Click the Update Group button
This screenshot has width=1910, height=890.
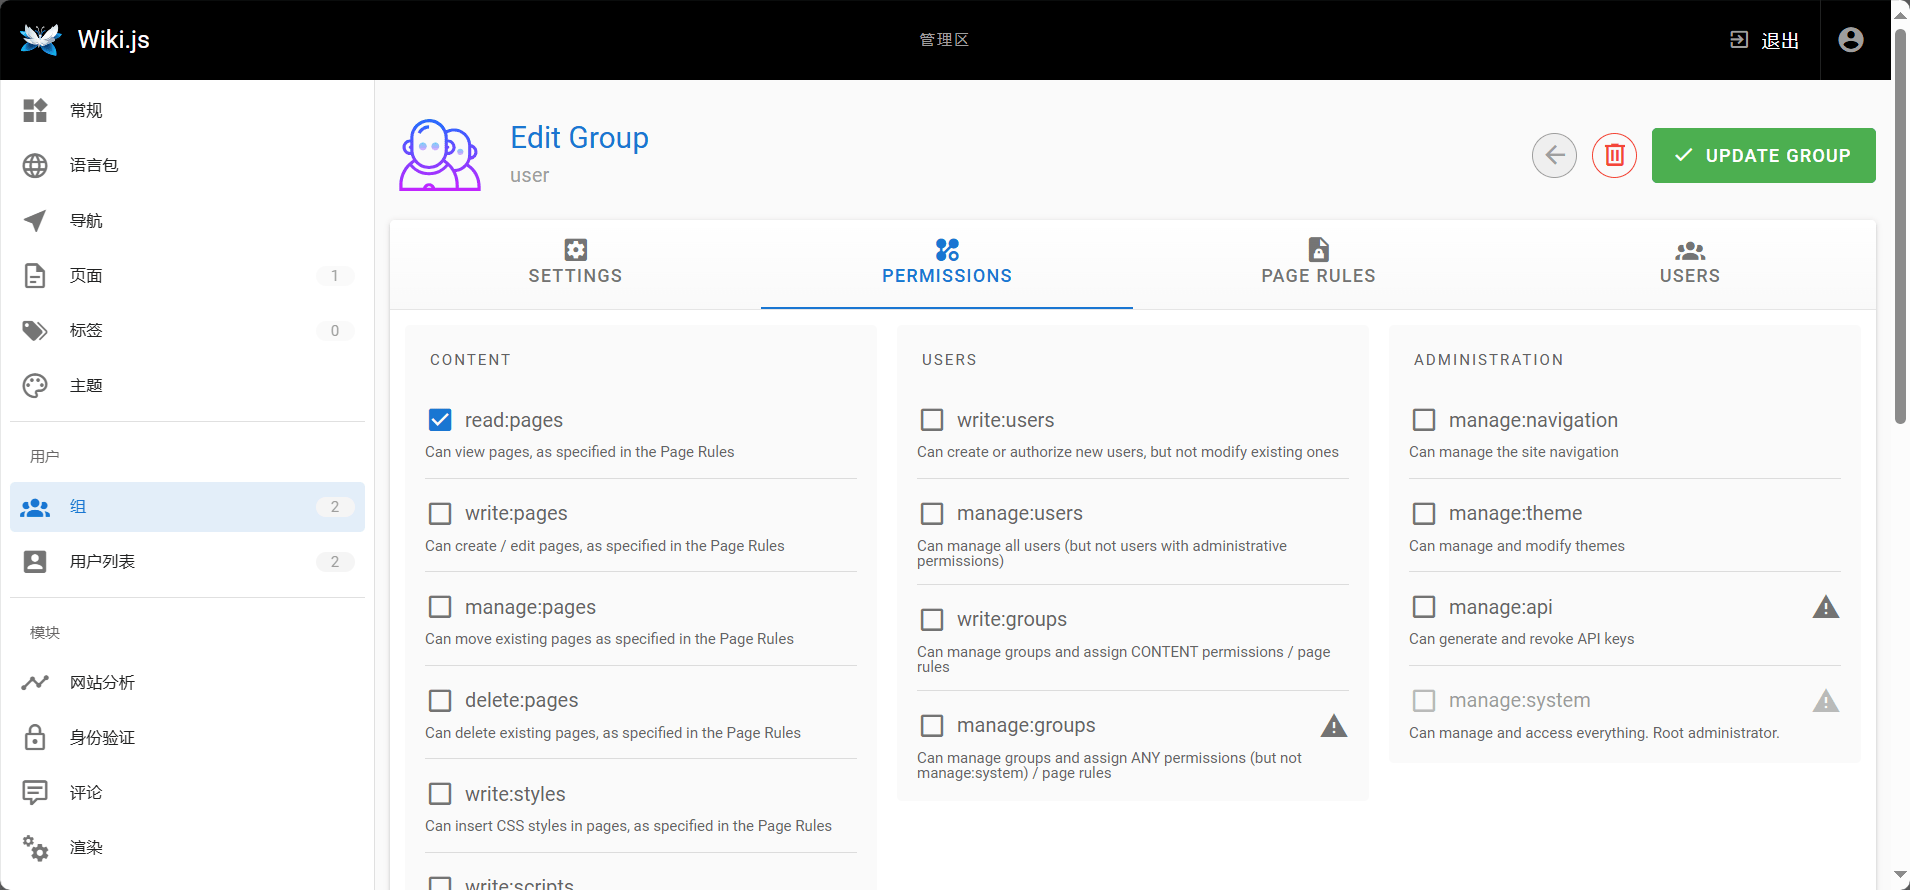coord(1763,155)
